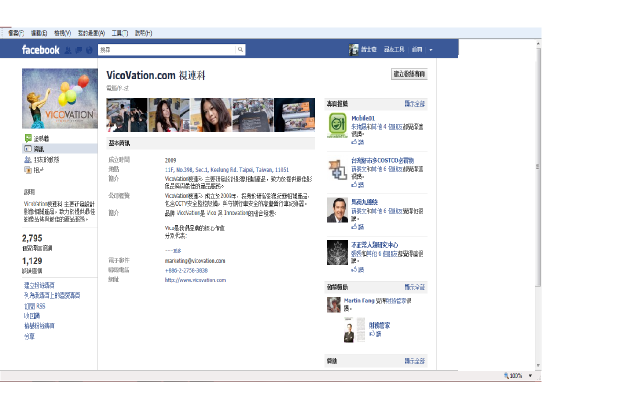Click the vertical scrollbar thumb

tap(538, 167)
